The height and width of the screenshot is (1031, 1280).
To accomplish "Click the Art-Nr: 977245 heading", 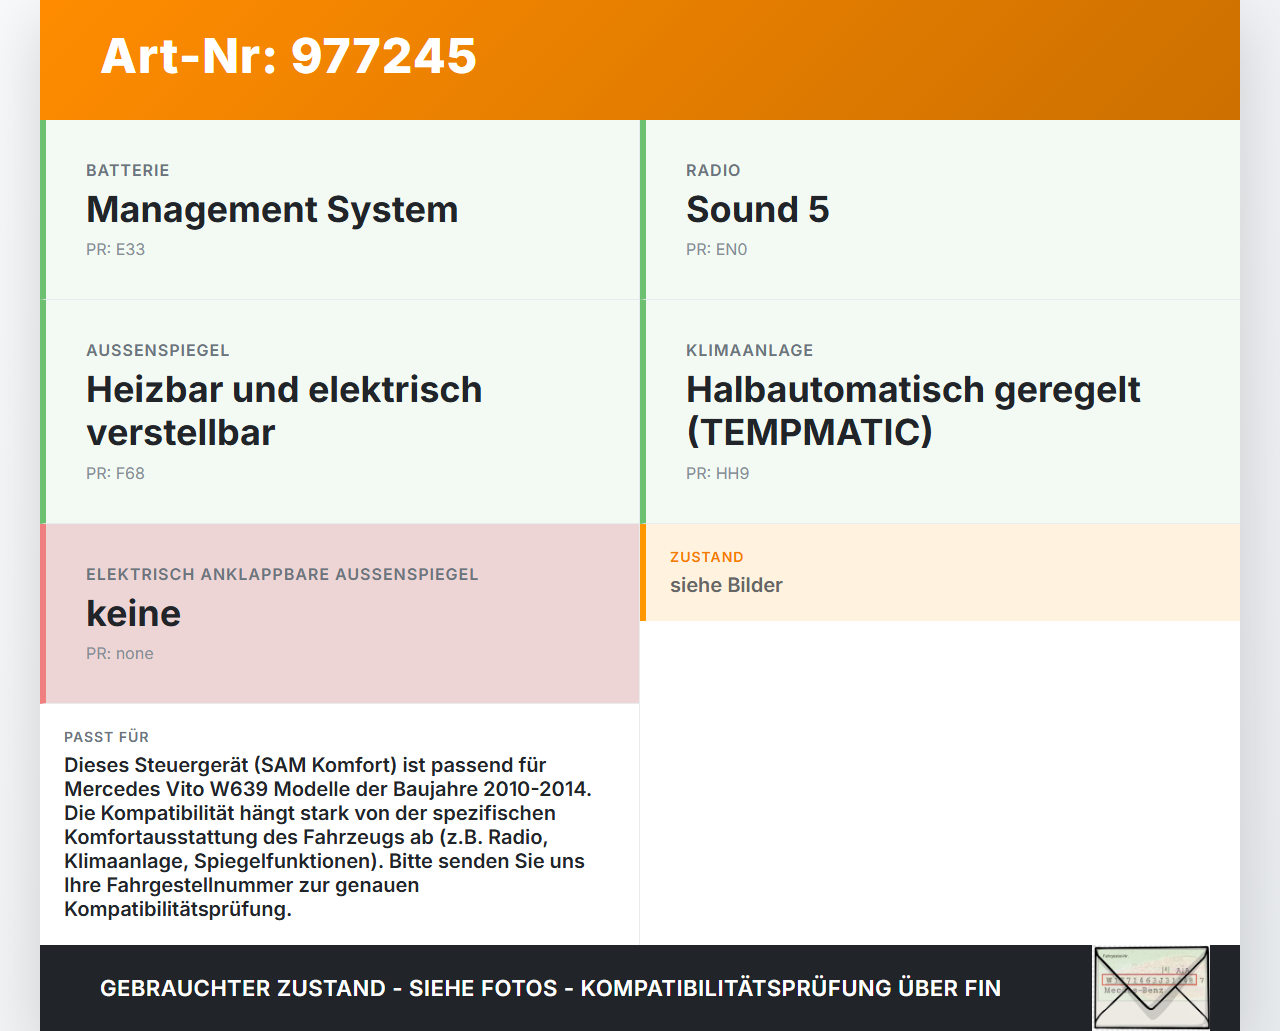I will click(289, 56).
